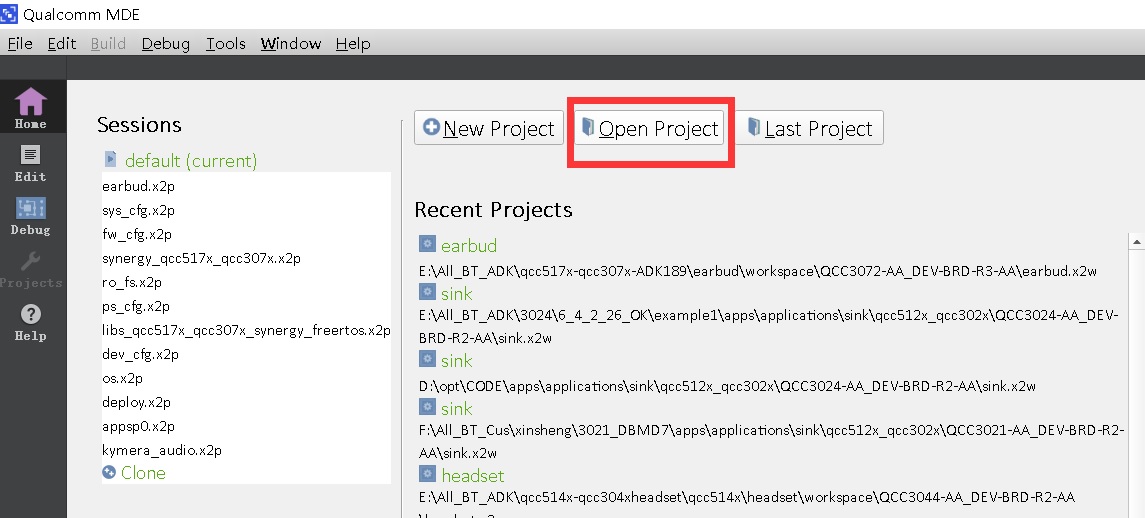
Task: Open the Home mode in sidebar
Action: coord(30,108)
